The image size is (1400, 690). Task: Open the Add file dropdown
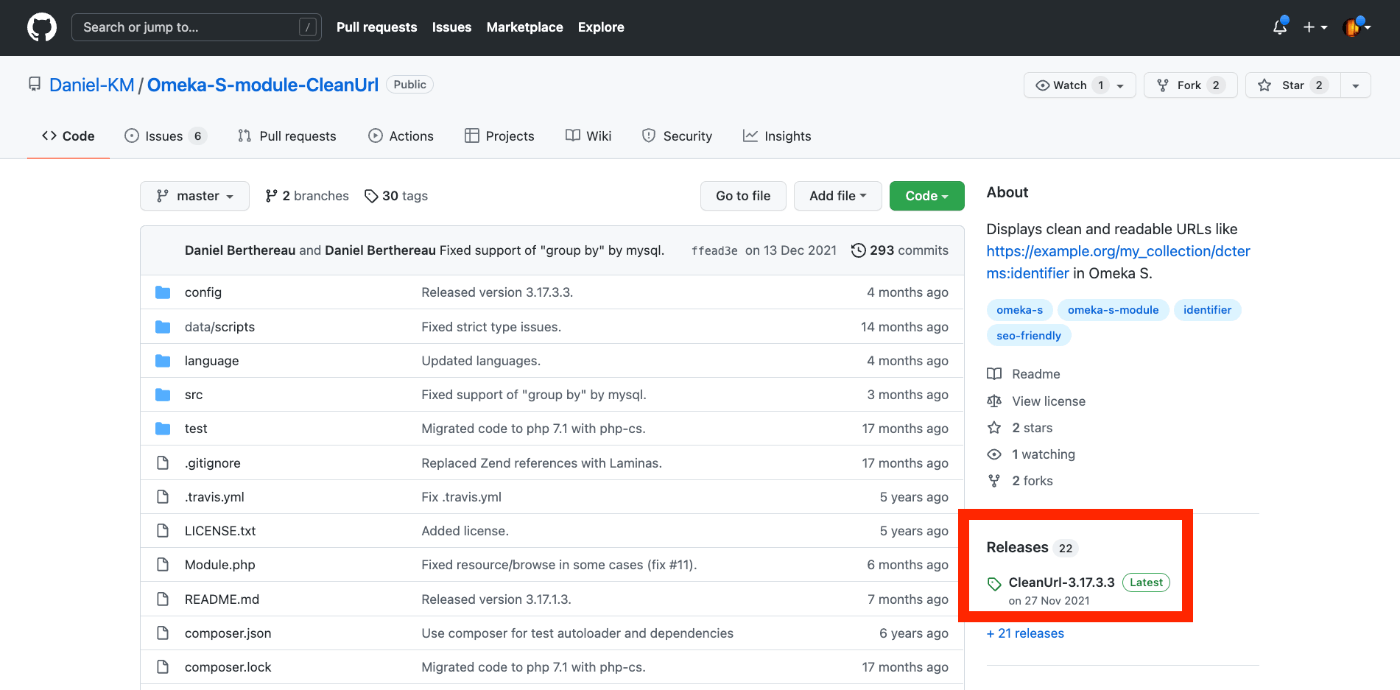838,196
